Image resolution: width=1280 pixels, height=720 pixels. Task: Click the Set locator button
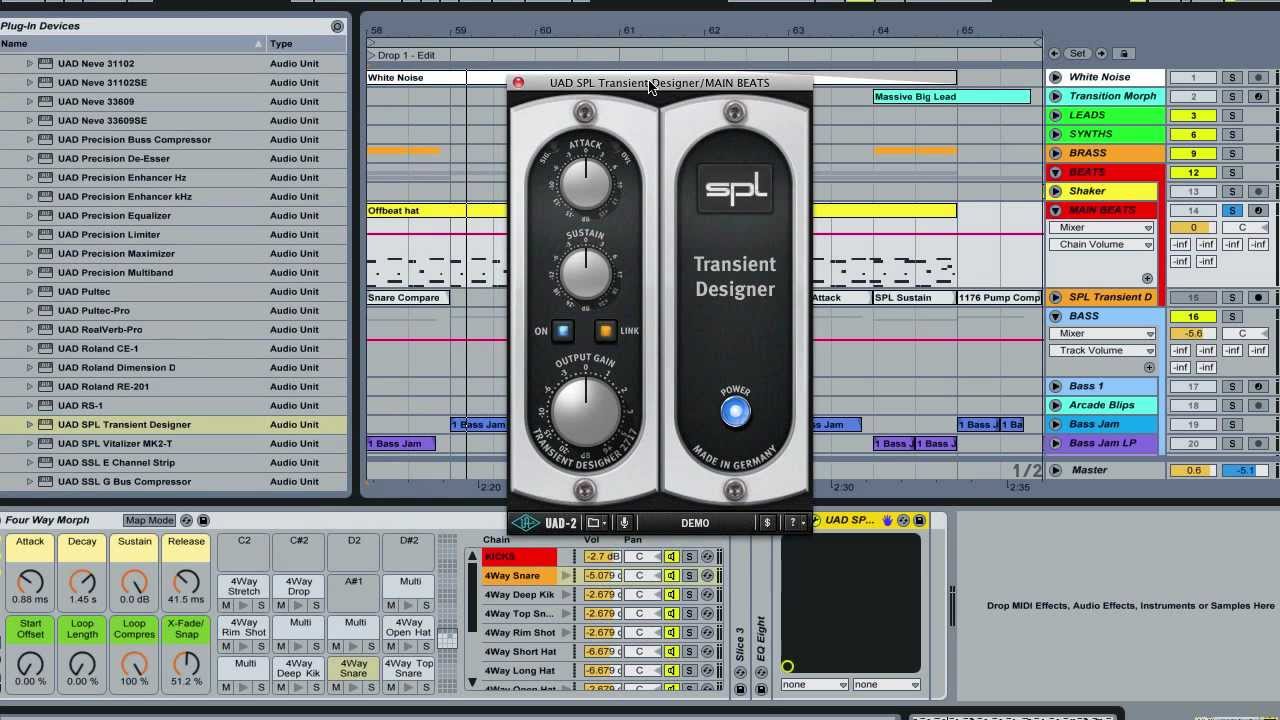[1077, 53]
